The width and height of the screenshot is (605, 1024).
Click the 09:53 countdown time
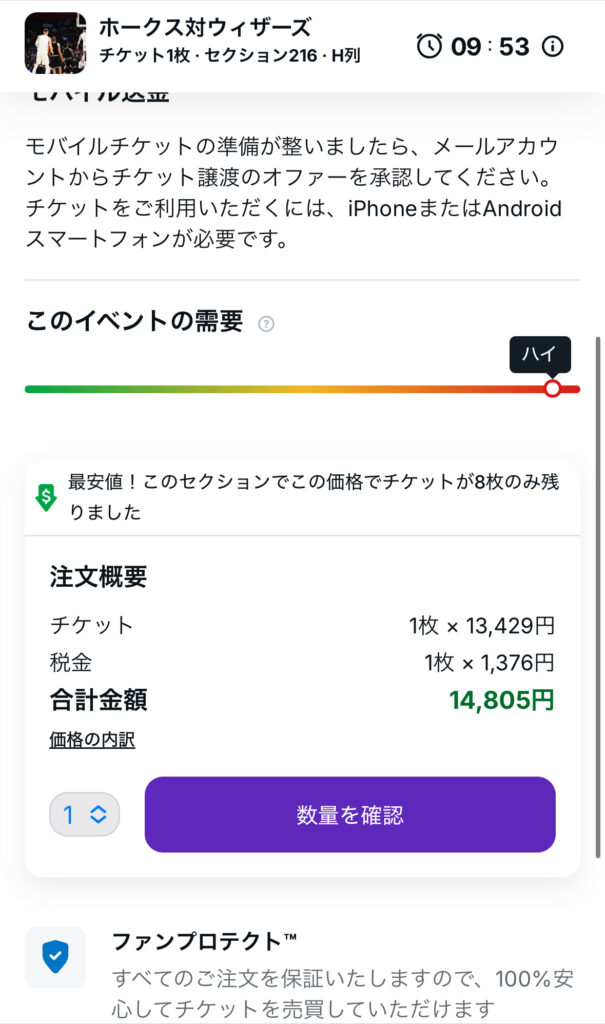pyautogui.click(x=488, y=46)
